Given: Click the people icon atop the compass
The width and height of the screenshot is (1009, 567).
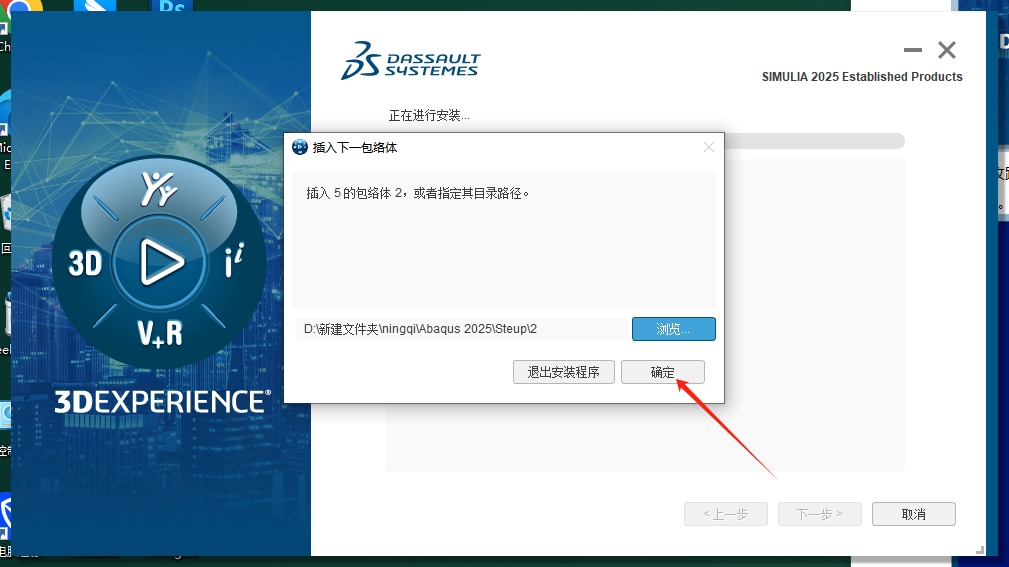Looking at the screenshot, I should point(160,190).
